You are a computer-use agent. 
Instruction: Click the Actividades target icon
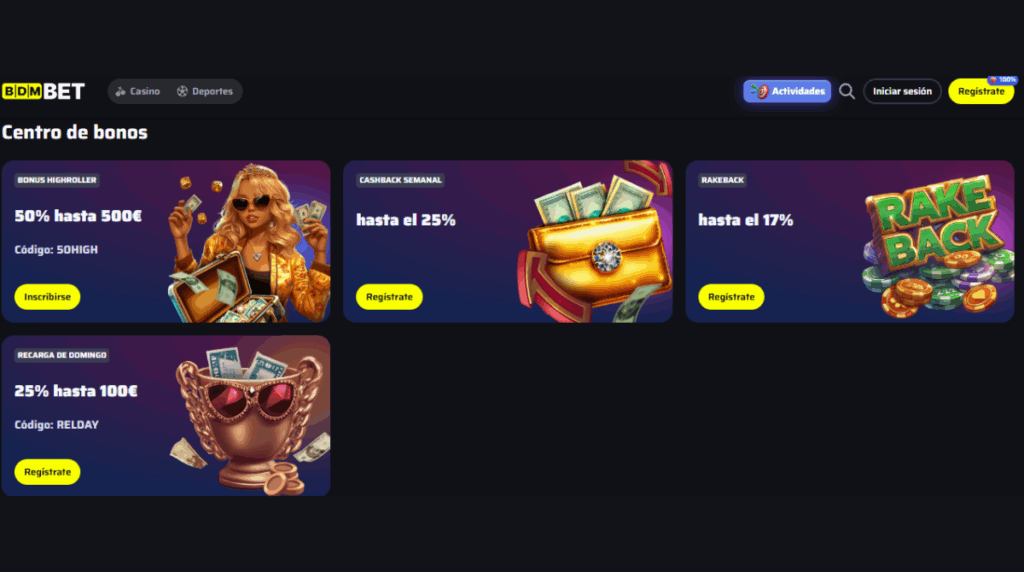tap(760, 91)
